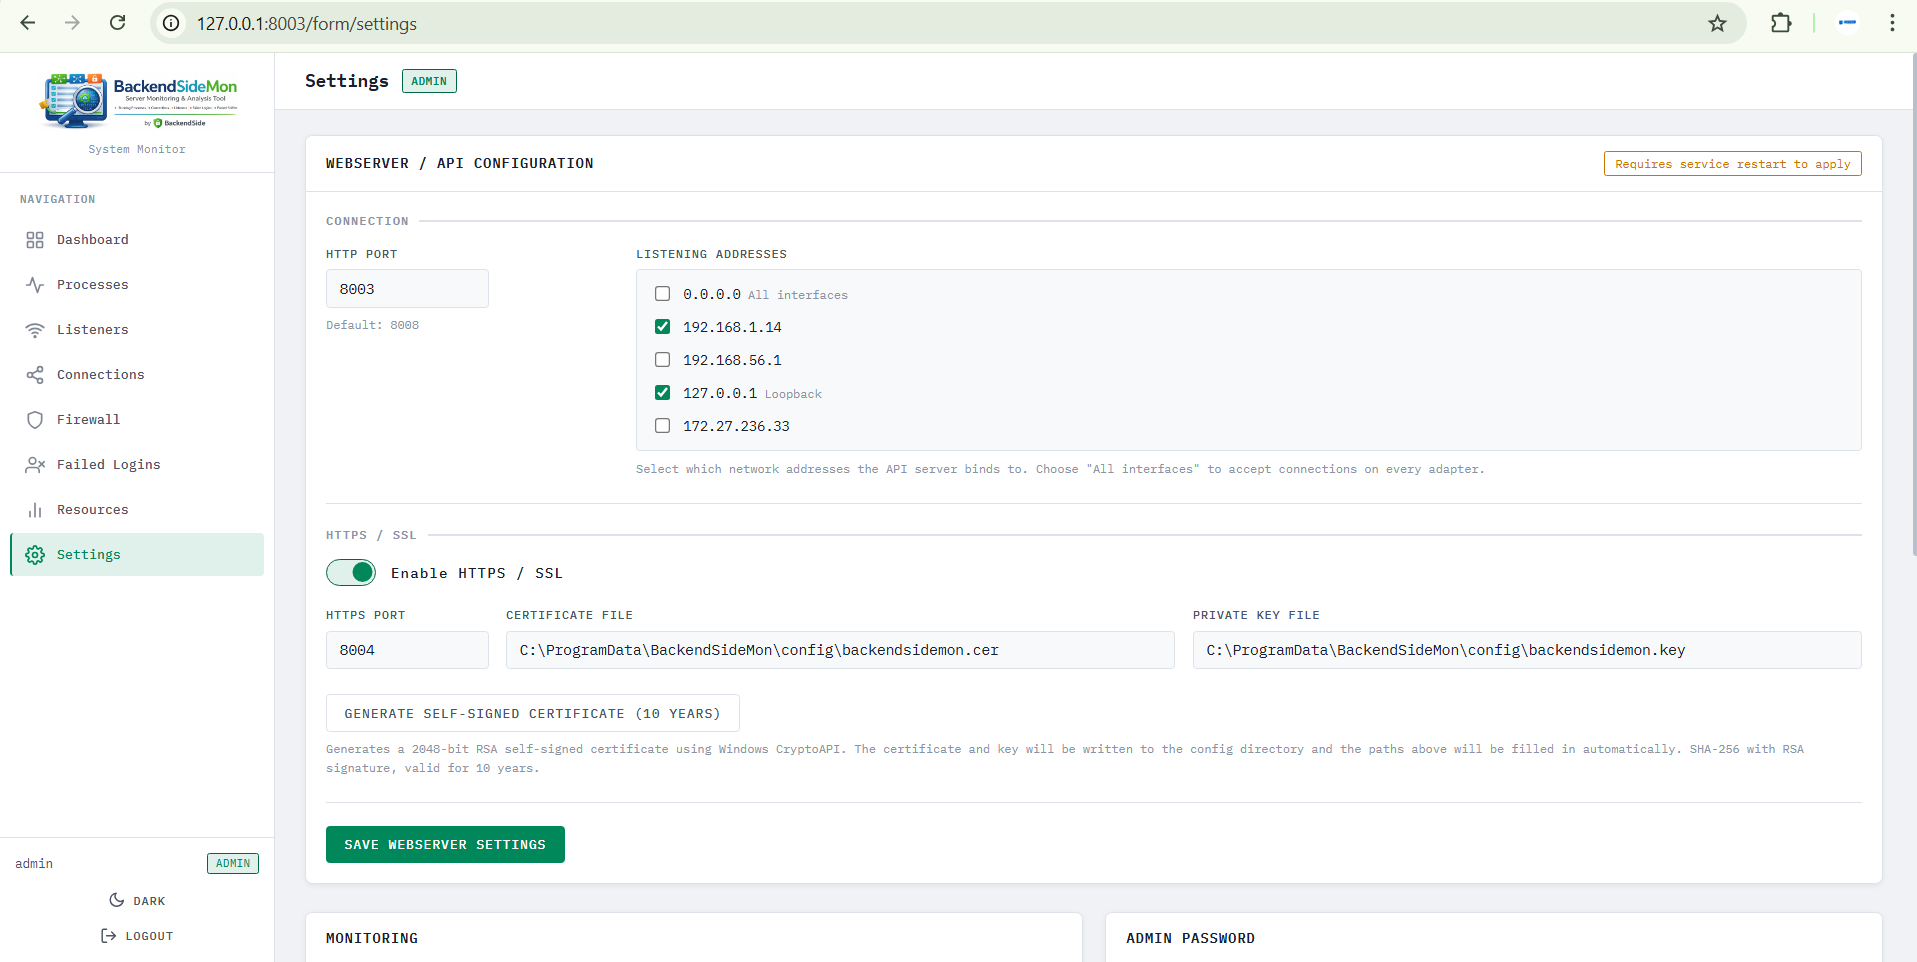Disable the Enable HTTPS / SSL toggle
Image resolution: width=1917 pixels, height=962 pixels.
pyautogui.click(x=351, y=572)
